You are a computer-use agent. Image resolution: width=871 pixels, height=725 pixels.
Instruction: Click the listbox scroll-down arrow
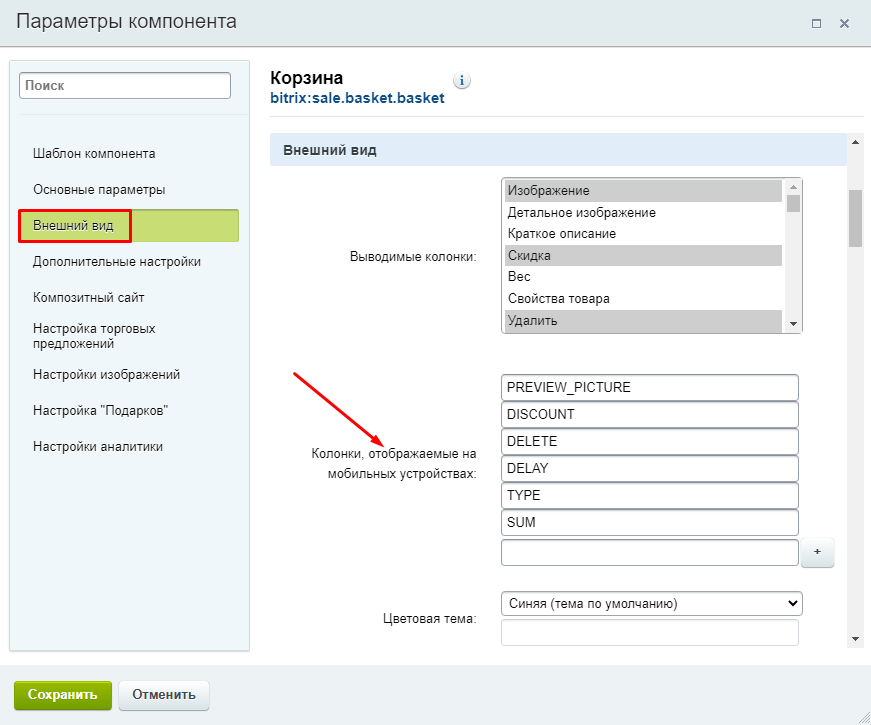coord(793,324)
